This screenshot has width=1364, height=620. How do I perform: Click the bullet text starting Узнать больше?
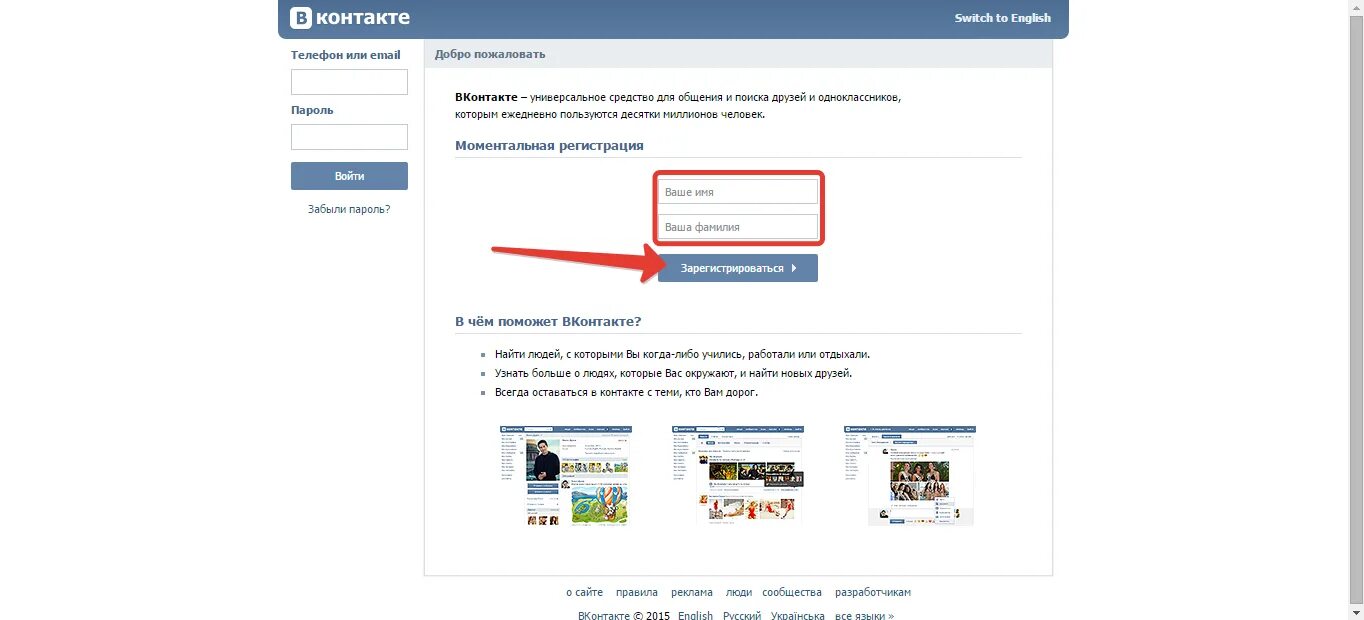674,373
